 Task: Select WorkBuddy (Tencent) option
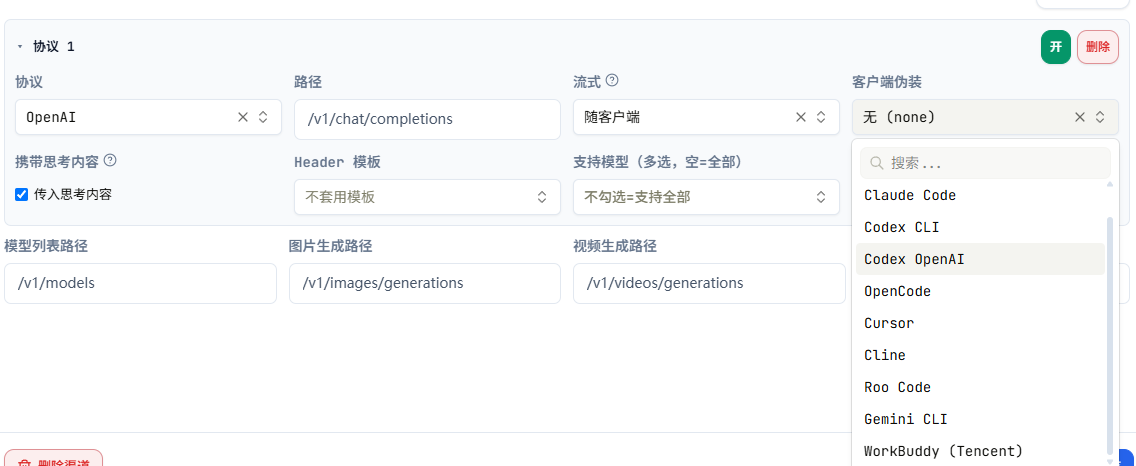(x=980, y=451)
